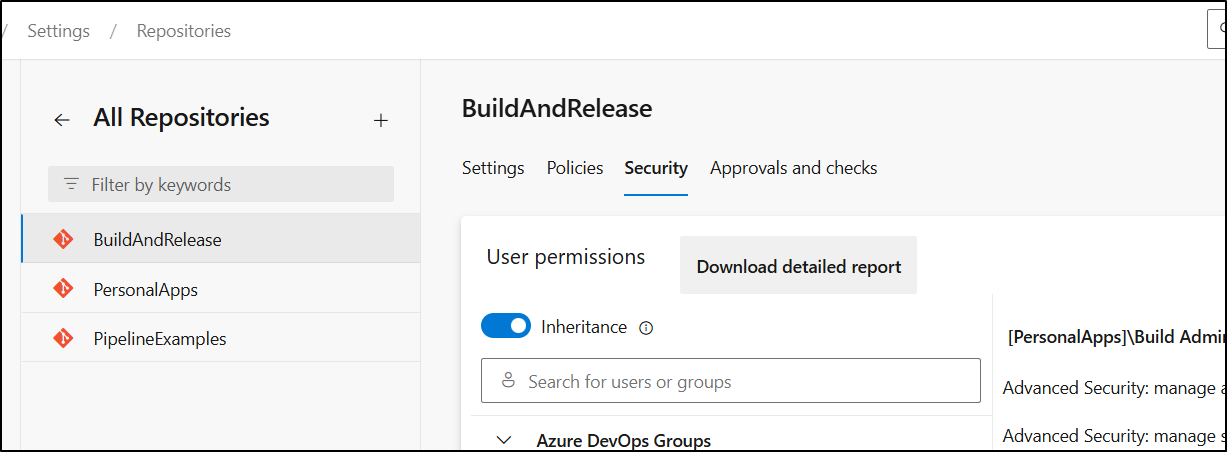The height and width of the screenshot is (452, 1227).
Task: Click the git icon next to PipelineExamples
Action: (x=63, y=338)
